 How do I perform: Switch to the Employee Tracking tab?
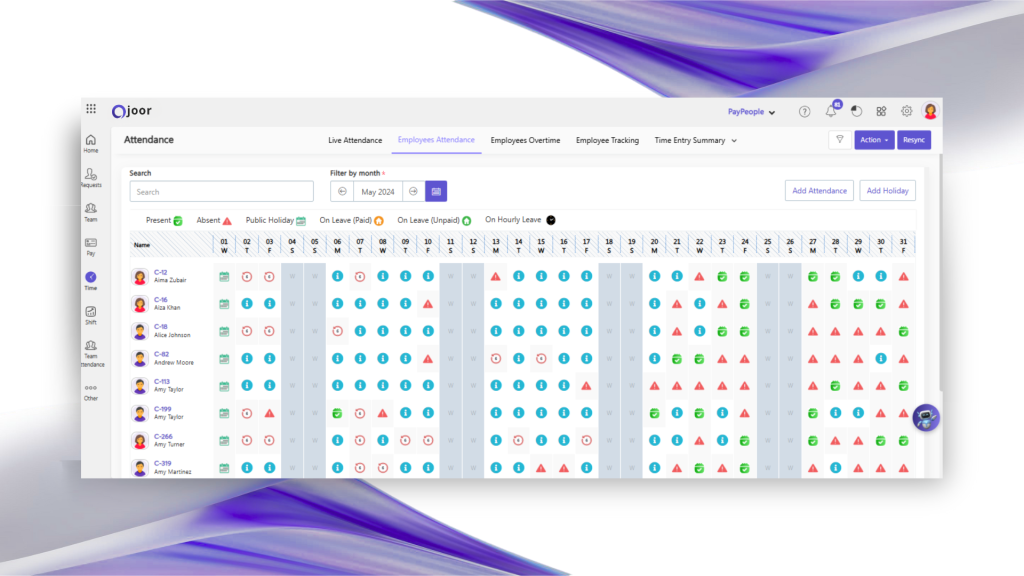click(x=607, y=141)
